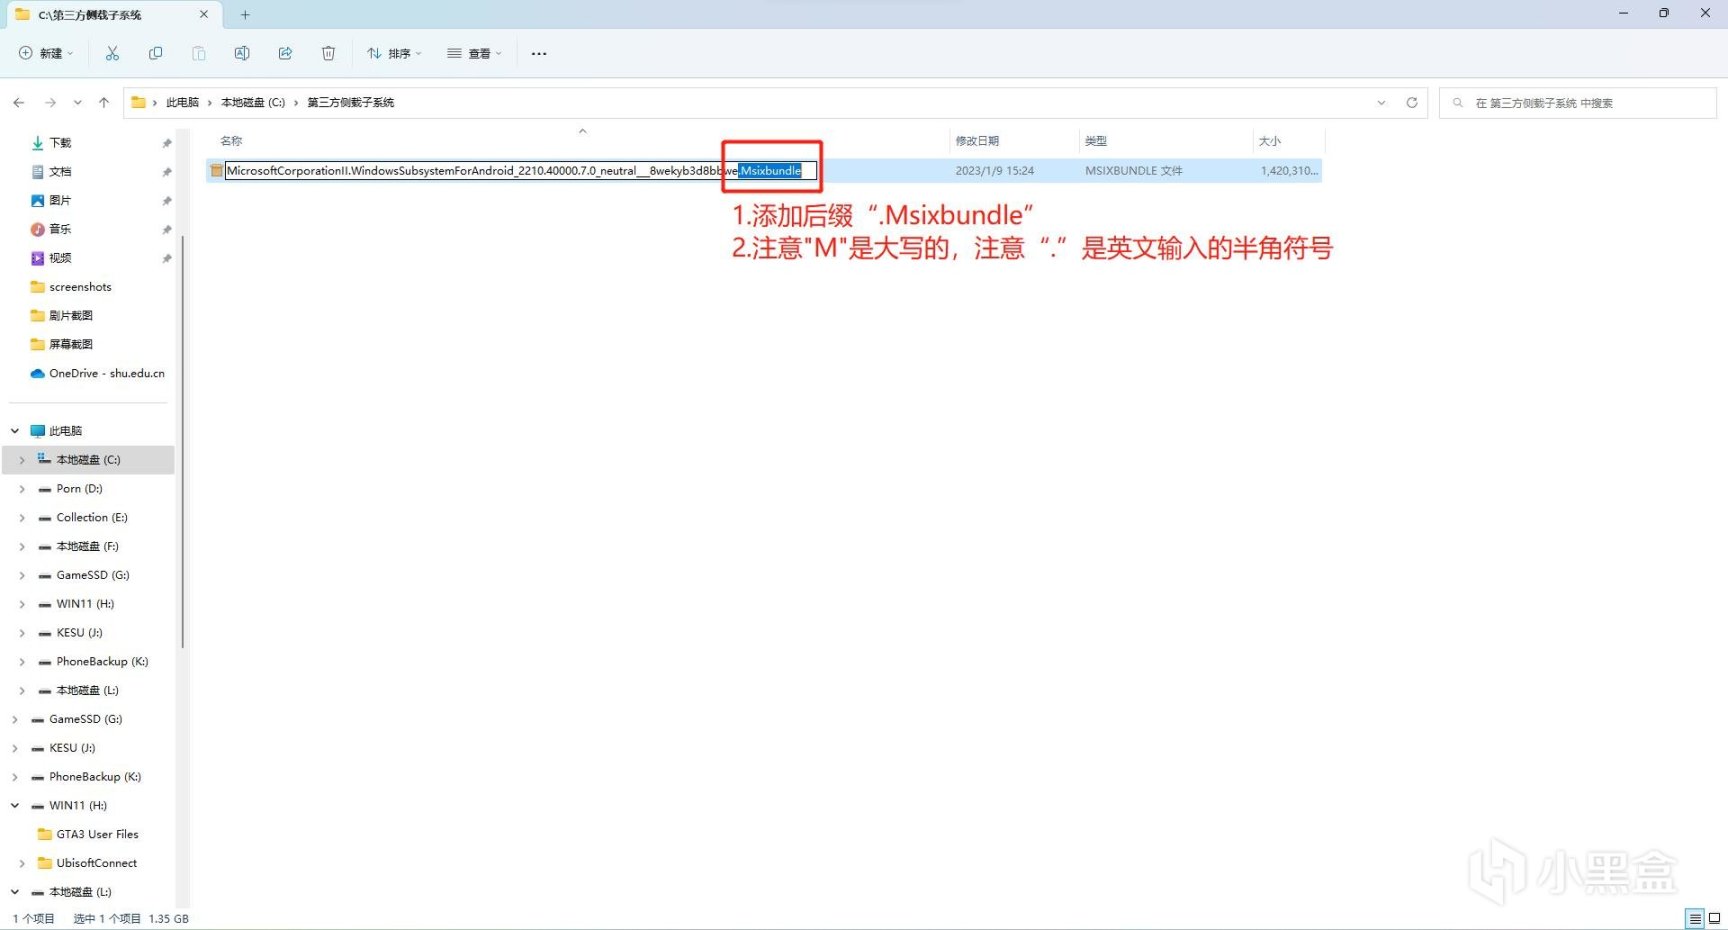This screenshot has width=1728, height=930.
Task: Click the folder icon in address bar
Action: coord(139,102)
